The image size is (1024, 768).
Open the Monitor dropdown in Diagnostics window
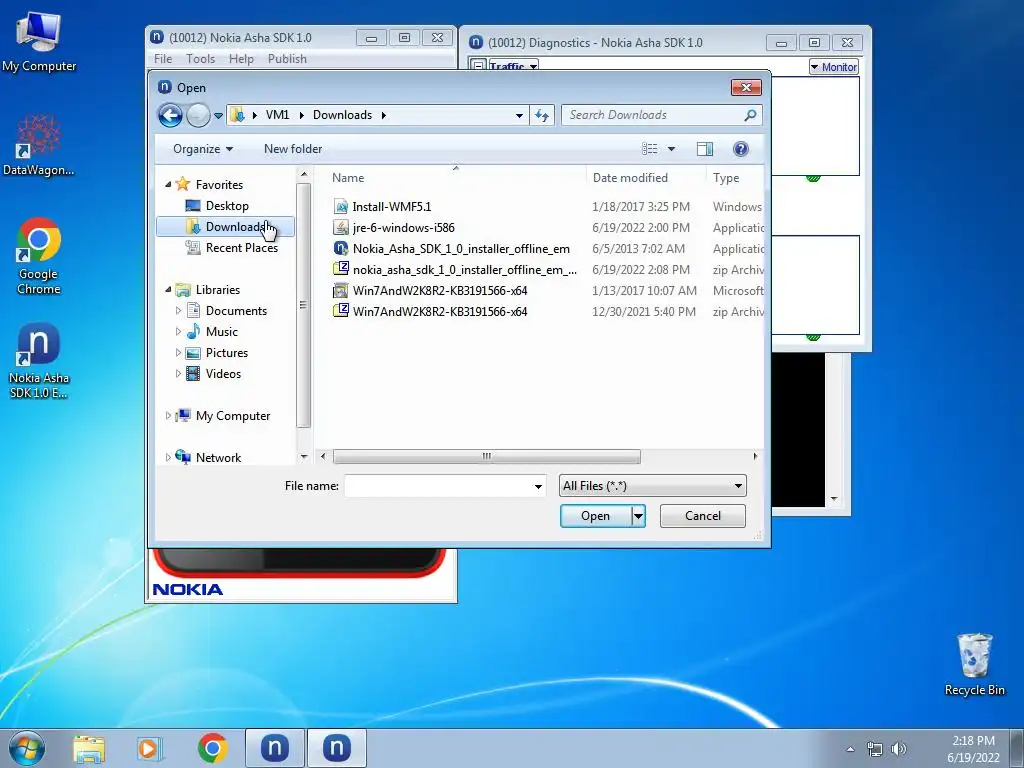coord(833,67)
